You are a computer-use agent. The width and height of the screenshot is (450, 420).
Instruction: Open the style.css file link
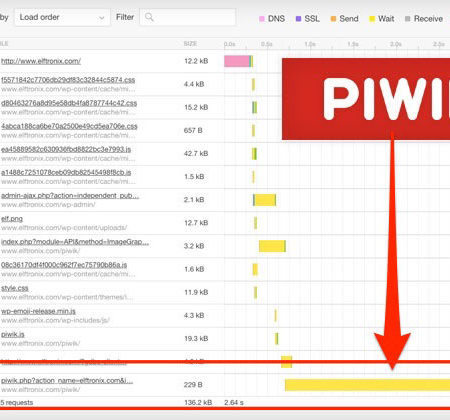point(15,288)
